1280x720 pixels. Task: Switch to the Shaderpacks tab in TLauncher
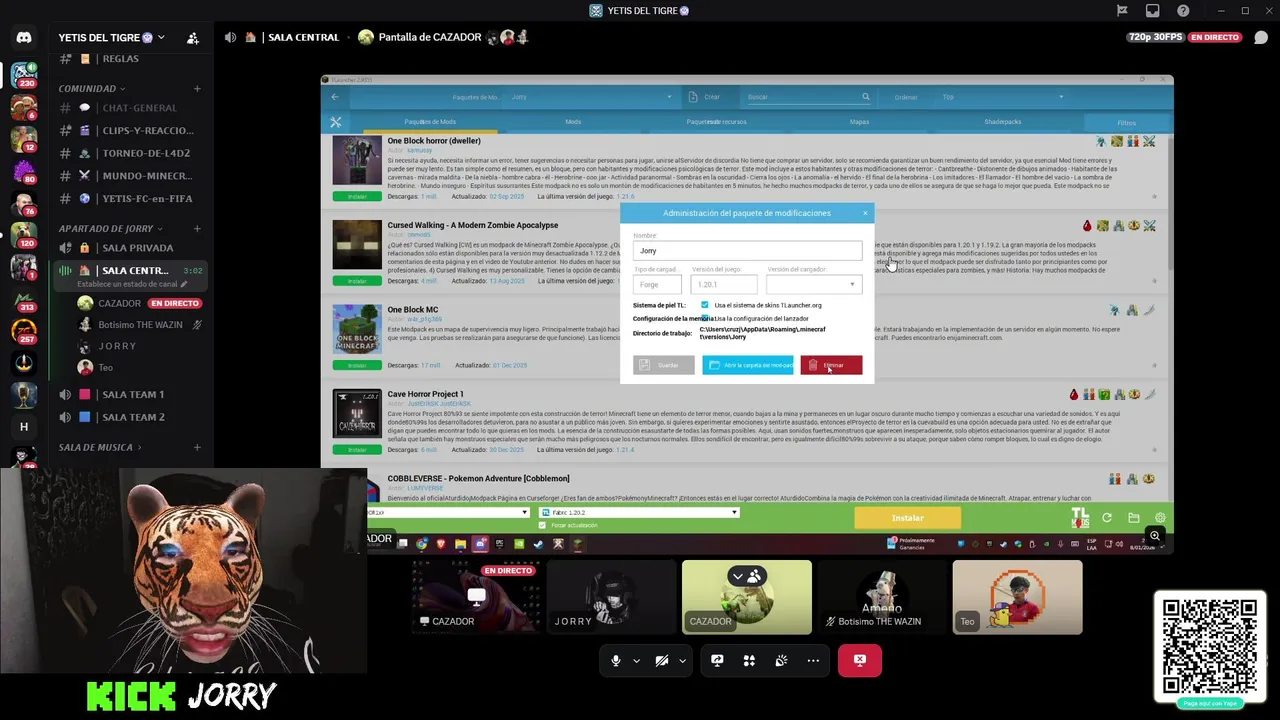click(x=1002, y=122)
